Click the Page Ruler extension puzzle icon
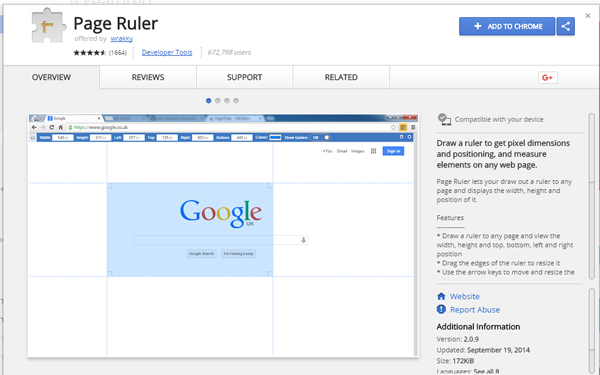Viewport: 600px width, 375px height. click(49, 26)
